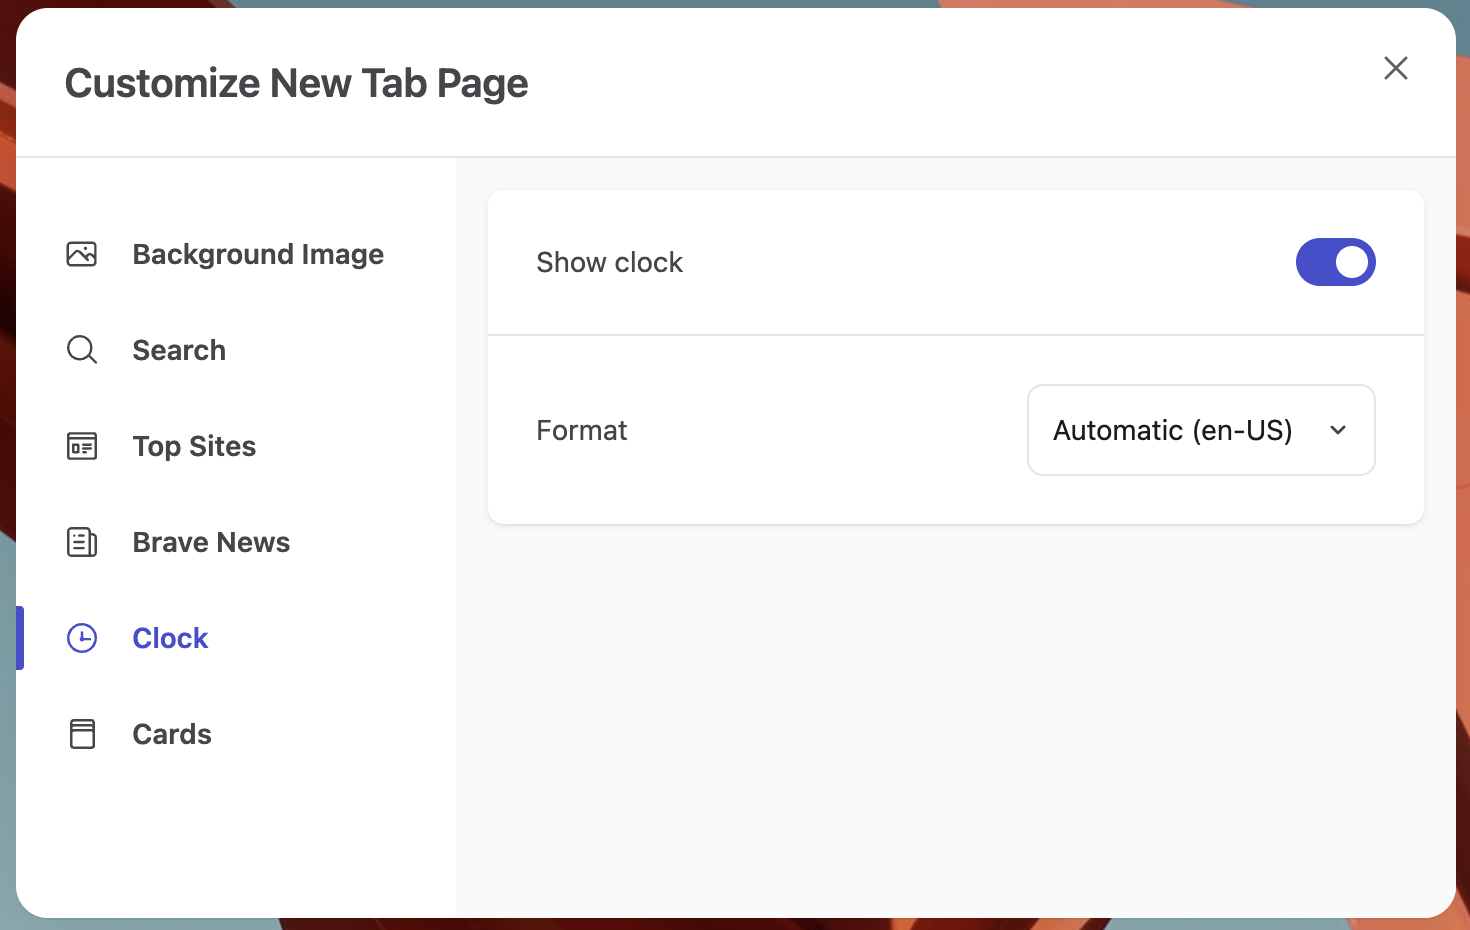Select the Brave News tab label
This screenshot has width=1470, height=930.
coord(211,542)
